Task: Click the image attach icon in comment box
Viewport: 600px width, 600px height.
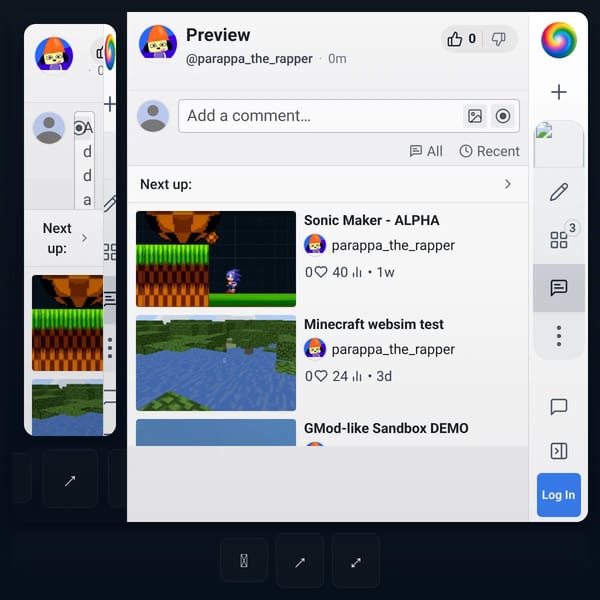Action: tap(474, 116)
